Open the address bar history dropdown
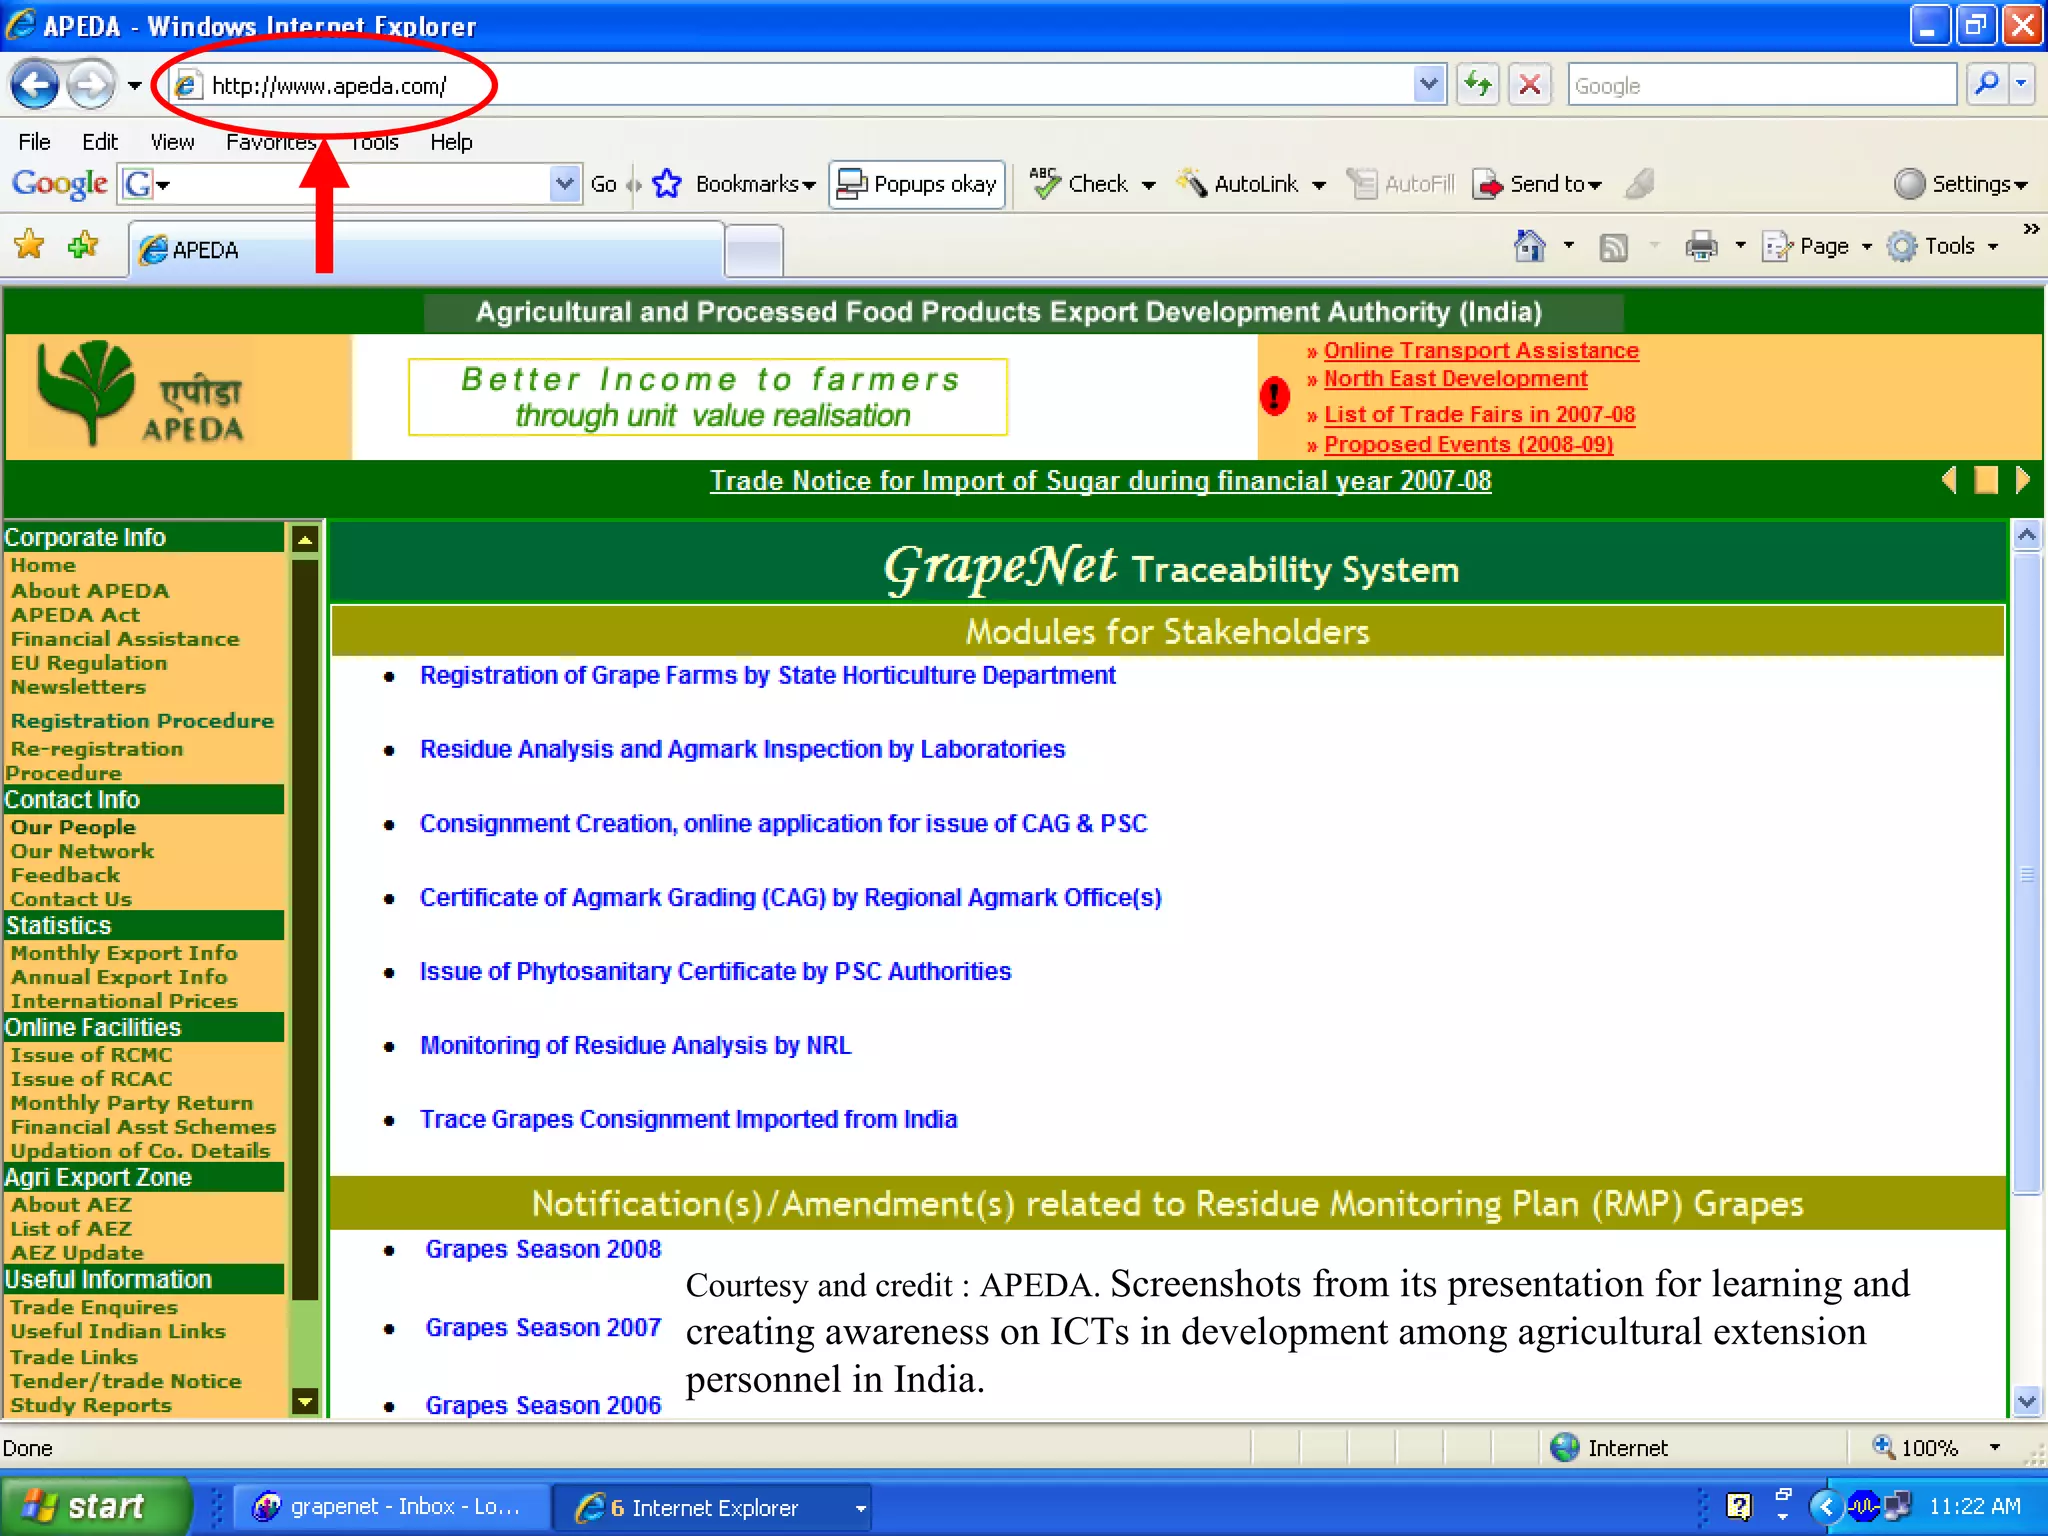Image resolution: width=2048 pixels, height=1536 pixels. pyautogui.click(x=1429, y=85)
